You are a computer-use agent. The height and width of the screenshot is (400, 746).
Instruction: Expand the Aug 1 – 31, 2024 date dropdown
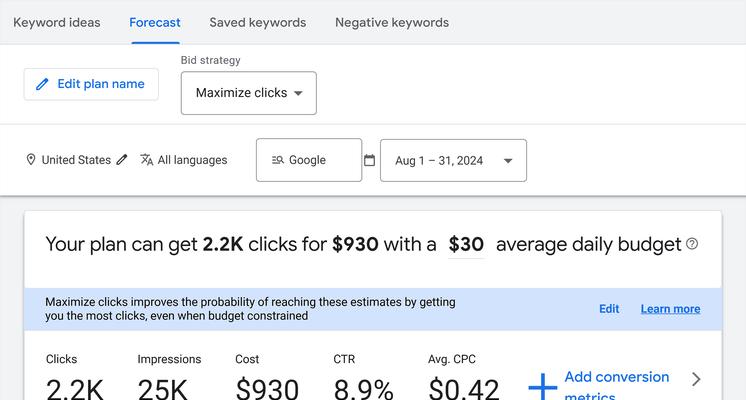[453, 160]
